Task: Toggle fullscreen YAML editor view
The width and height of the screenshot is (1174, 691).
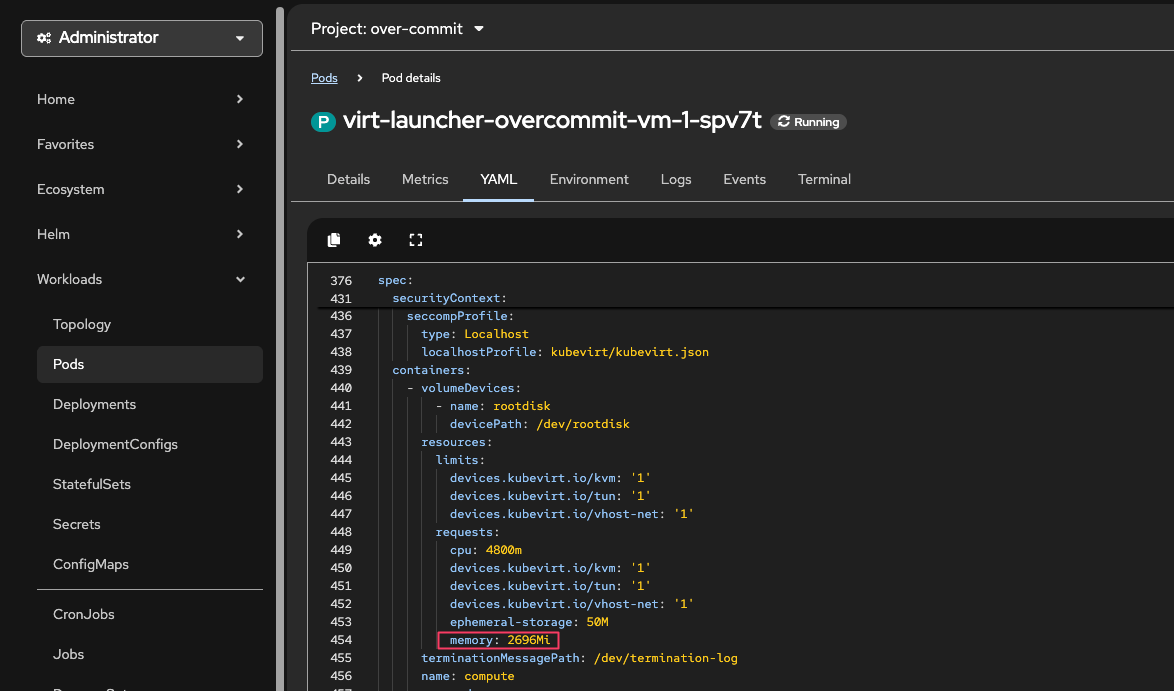Action: pyautogui.click(x=416, y=240)
